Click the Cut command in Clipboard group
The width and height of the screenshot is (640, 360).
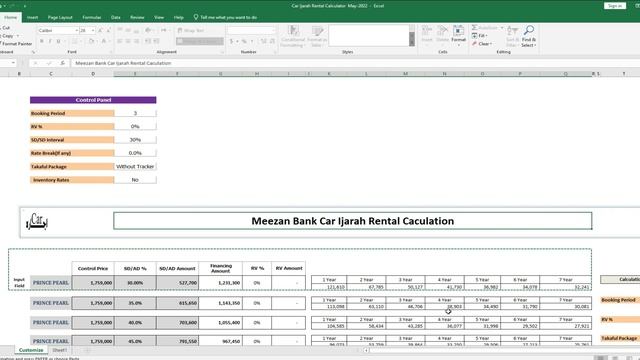[x=5, y=28]
